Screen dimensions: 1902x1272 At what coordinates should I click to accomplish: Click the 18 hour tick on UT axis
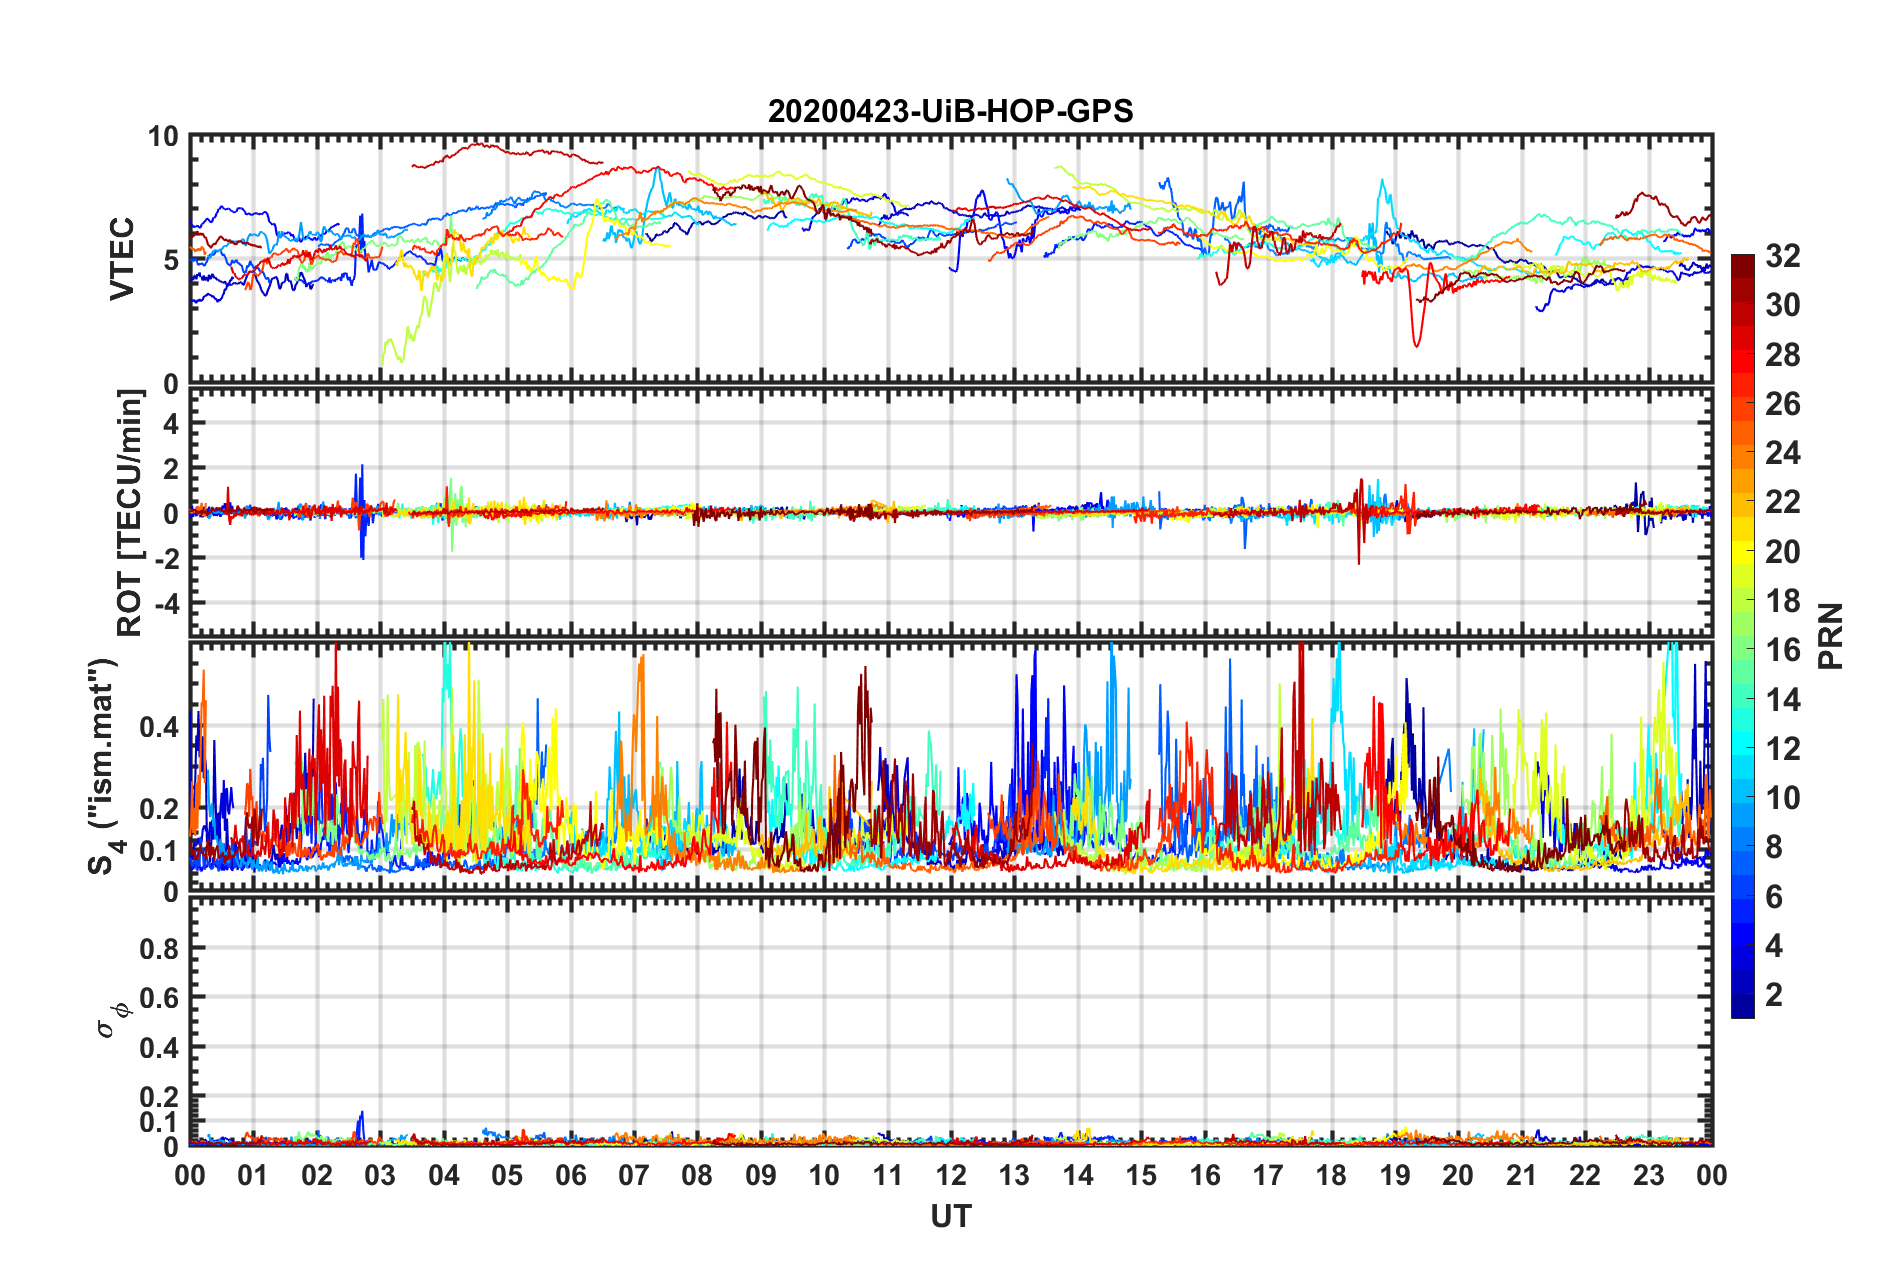tap(1331, 1175)
